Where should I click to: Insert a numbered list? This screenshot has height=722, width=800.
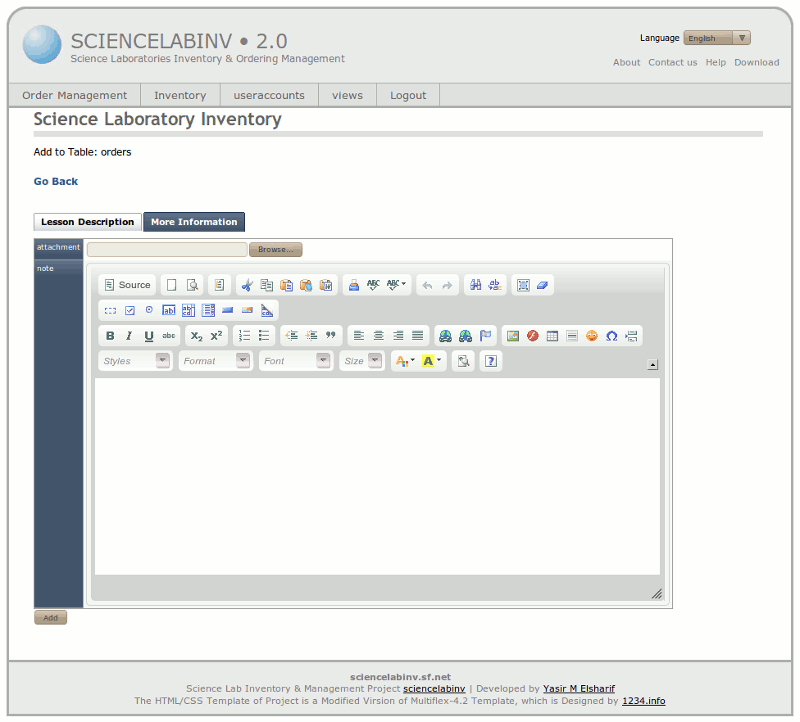point(245,336)
